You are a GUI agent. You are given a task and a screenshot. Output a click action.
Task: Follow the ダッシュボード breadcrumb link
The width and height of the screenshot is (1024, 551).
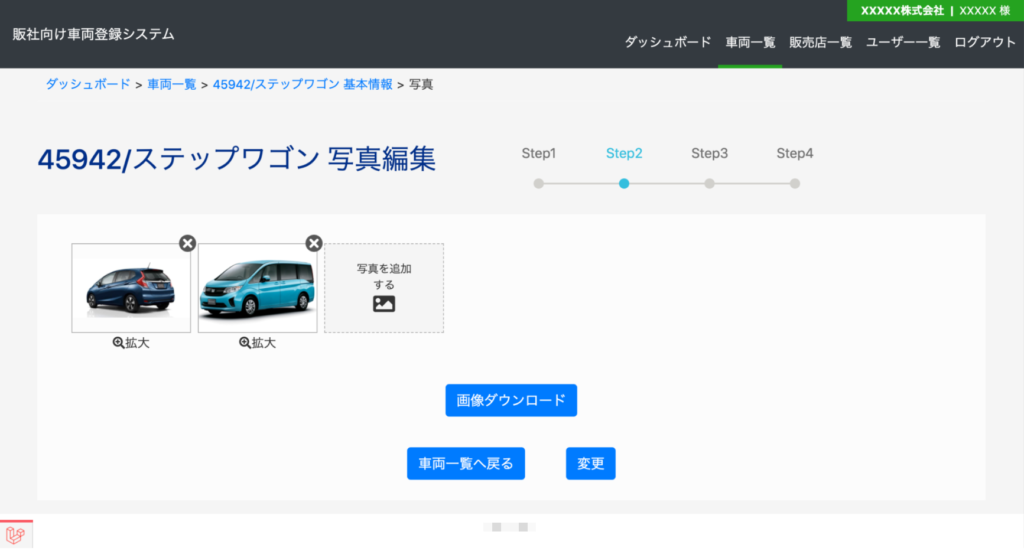pos(88,84)
